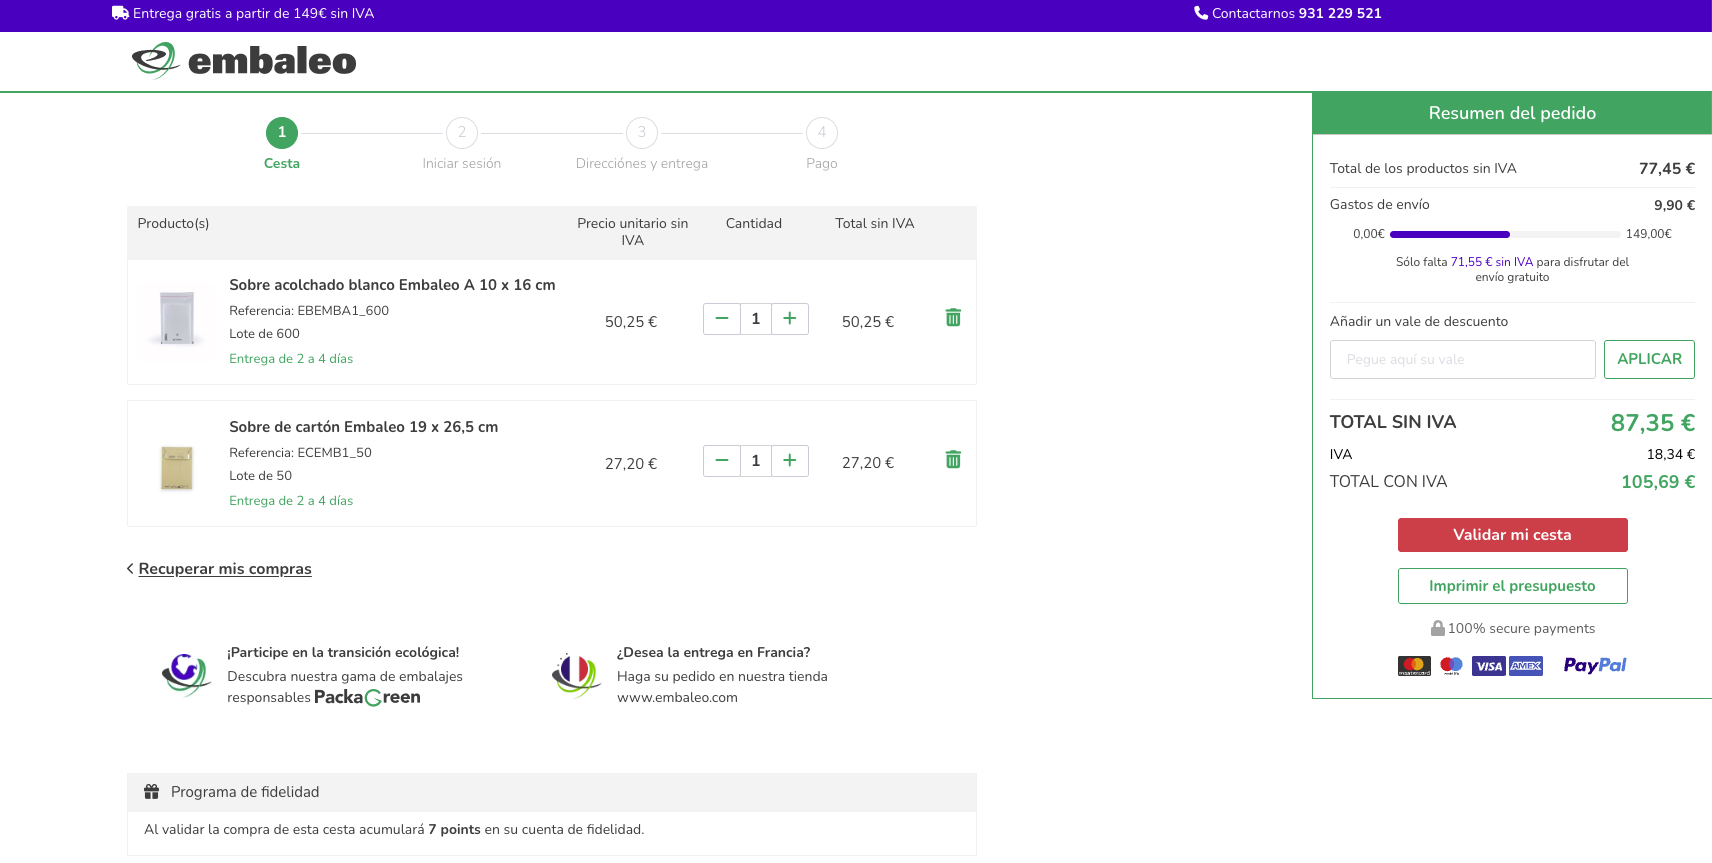Screen dimensions: 1712x863
Task: Click the VISA payment icon
Action: click(x=1488, y=666)
